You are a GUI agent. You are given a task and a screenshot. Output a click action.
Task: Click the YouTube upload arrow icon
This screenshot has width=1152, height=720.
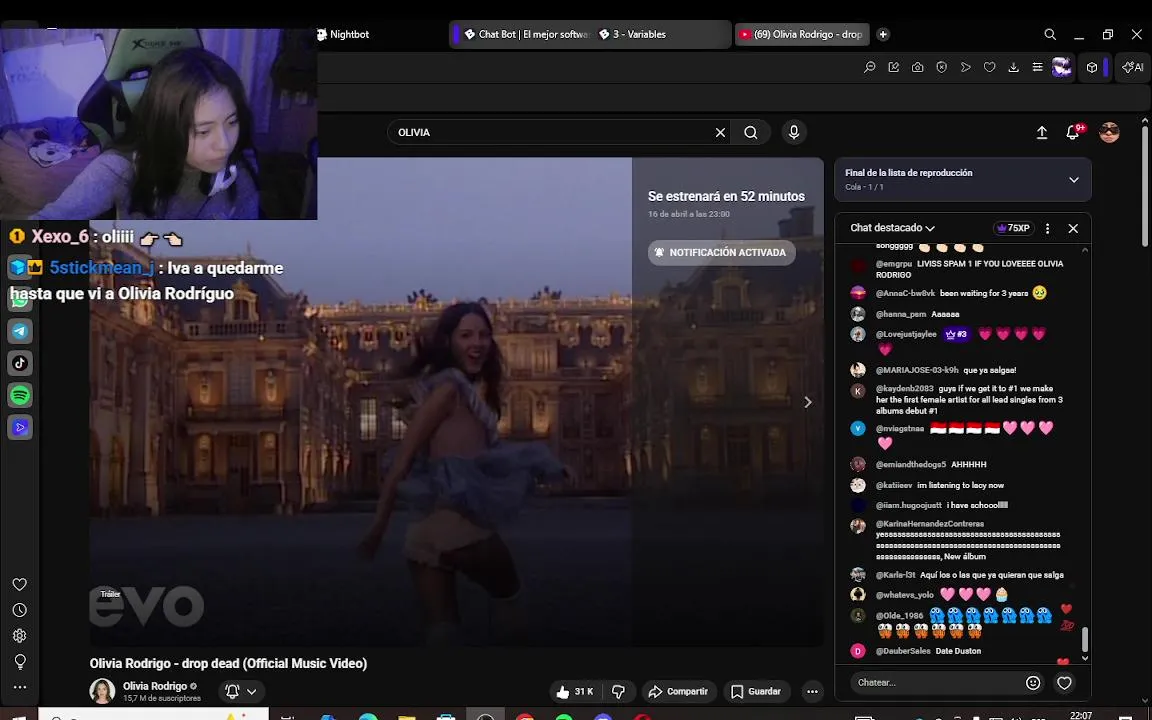point(1042,132)
